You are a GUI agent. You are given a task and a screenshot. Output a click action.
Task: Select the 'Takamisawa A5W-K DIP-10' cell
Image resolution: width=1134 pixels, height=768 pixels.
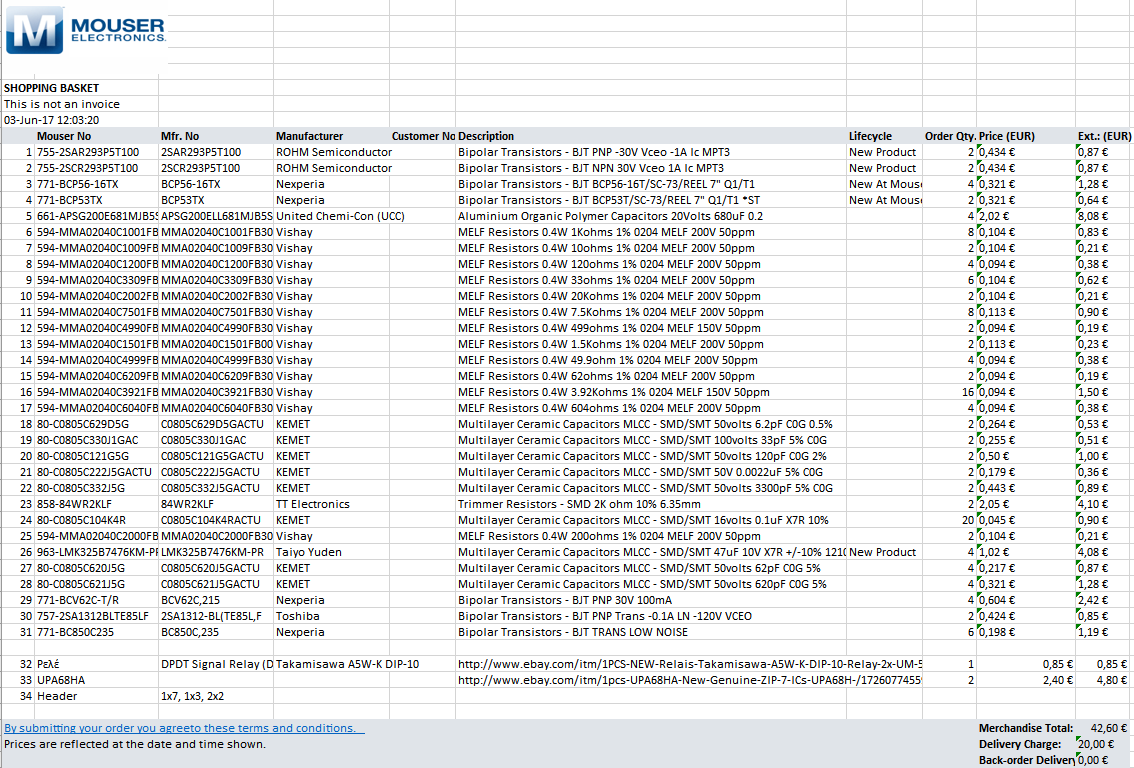click(x=347, y=664)
